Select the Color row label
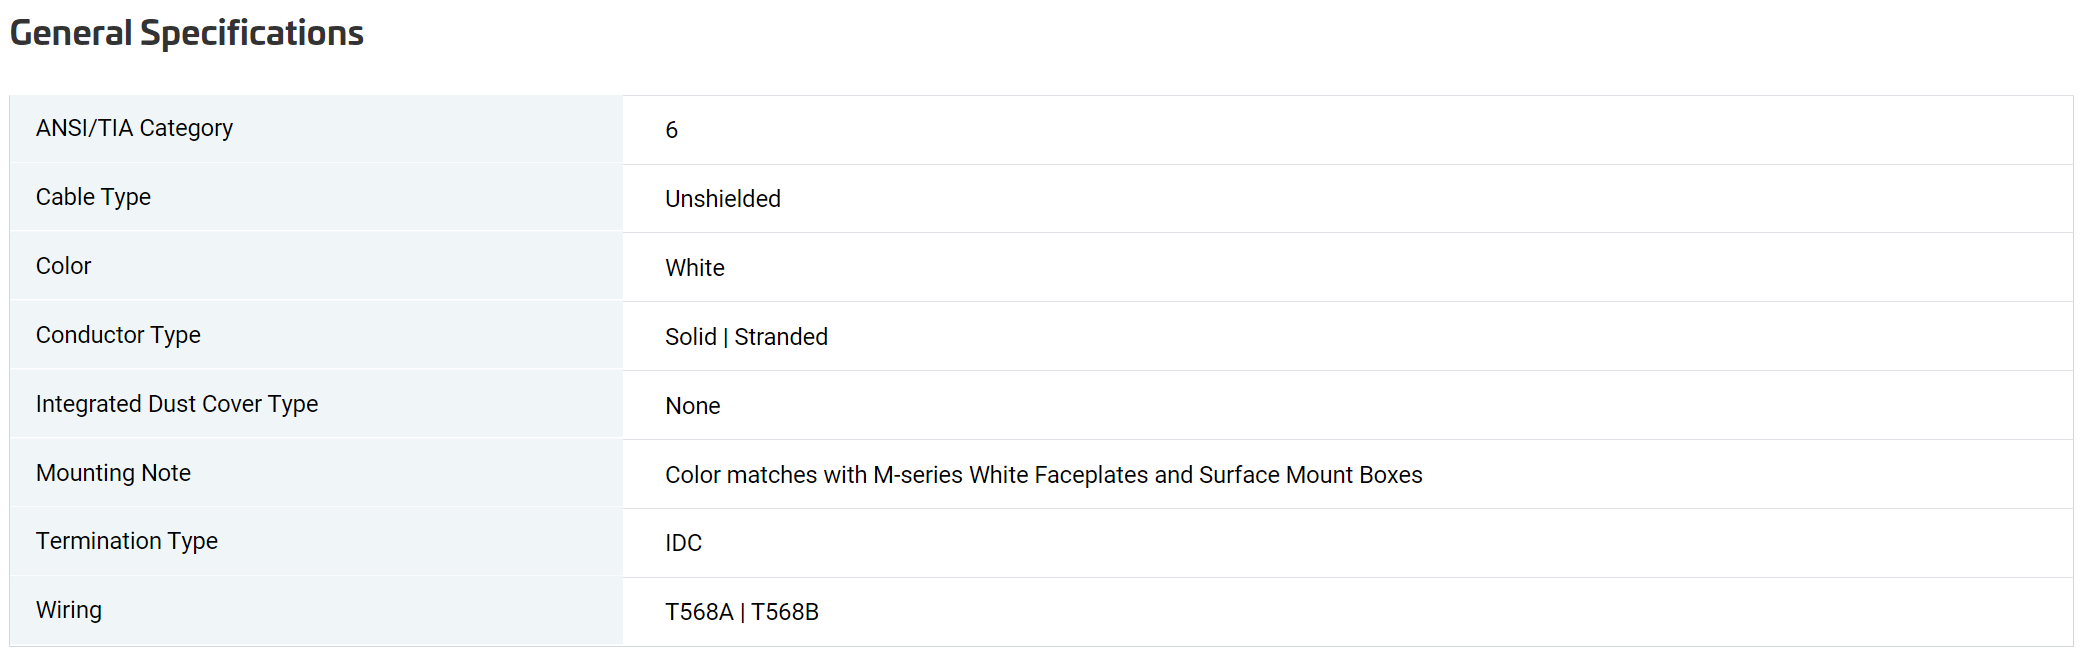Screen dimensions: 2088x657 tap(63, 266)
